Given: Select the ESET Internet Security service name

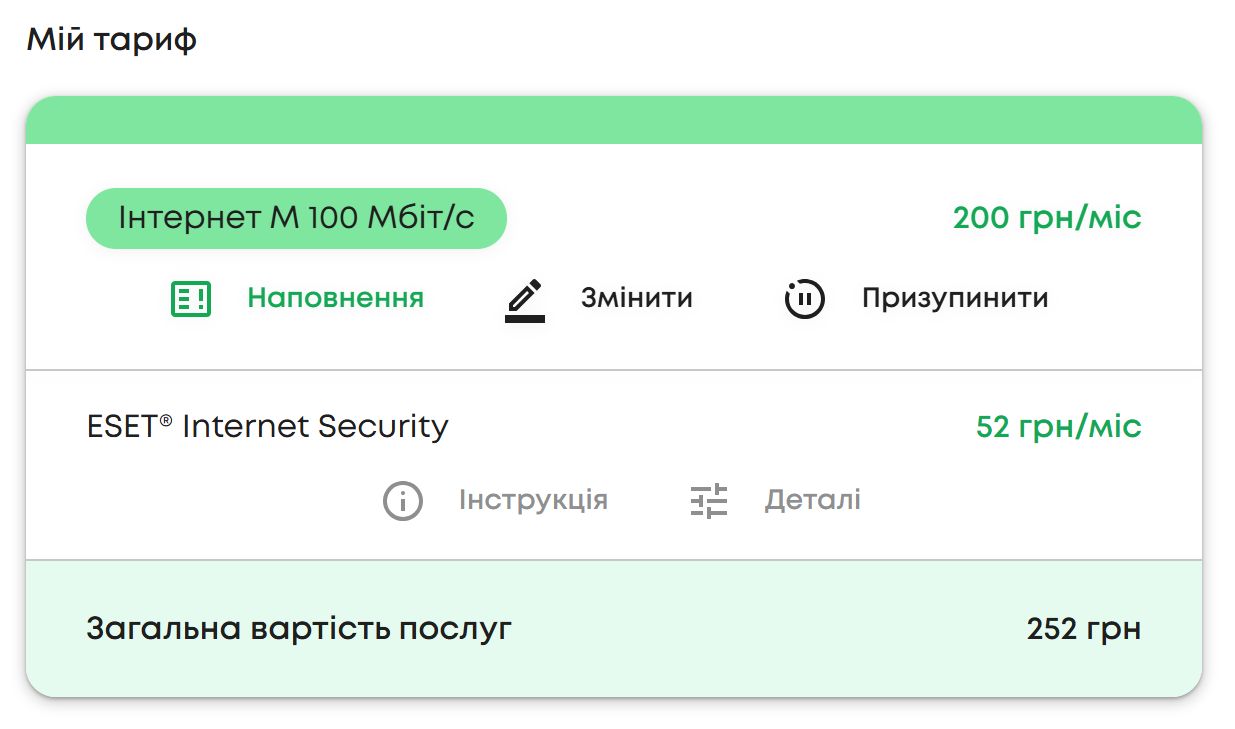Looking at the screenshot, I should tap(267, 427).
